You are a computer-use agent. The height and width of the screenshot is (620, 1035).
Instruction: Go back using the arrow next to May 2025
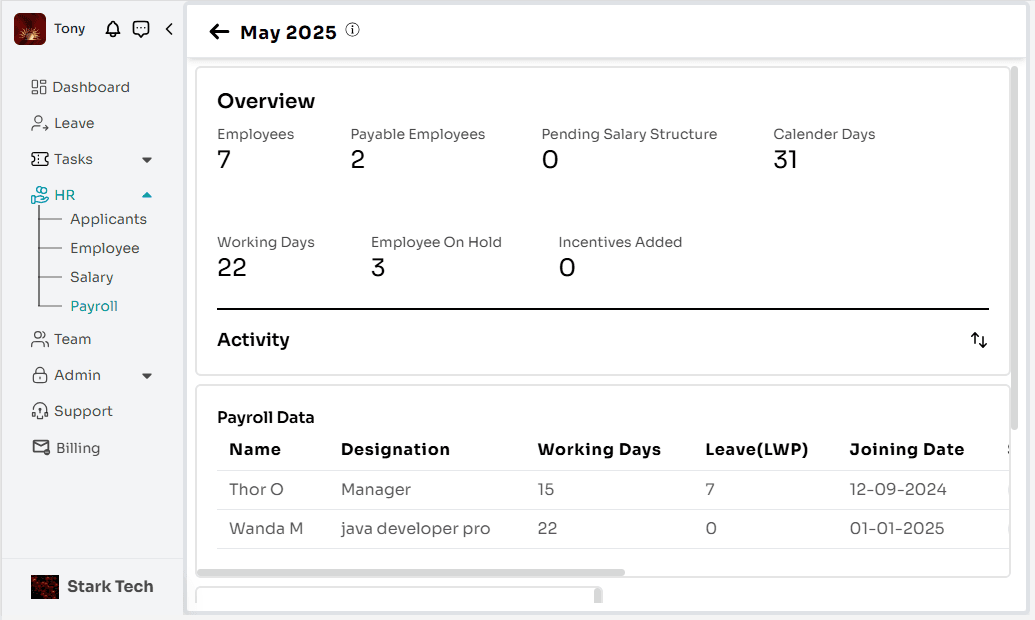[x=219, y=31]
